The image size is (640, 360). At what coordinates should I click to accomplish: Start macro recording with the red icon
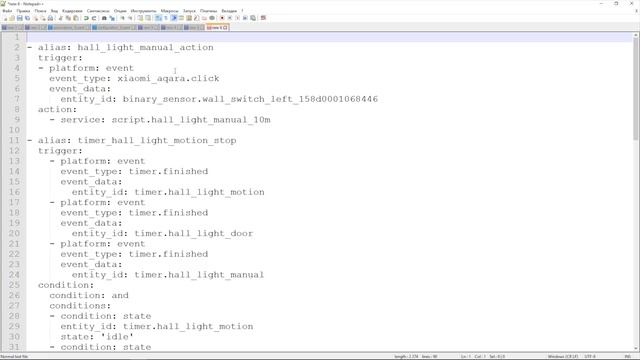point(222,18)
